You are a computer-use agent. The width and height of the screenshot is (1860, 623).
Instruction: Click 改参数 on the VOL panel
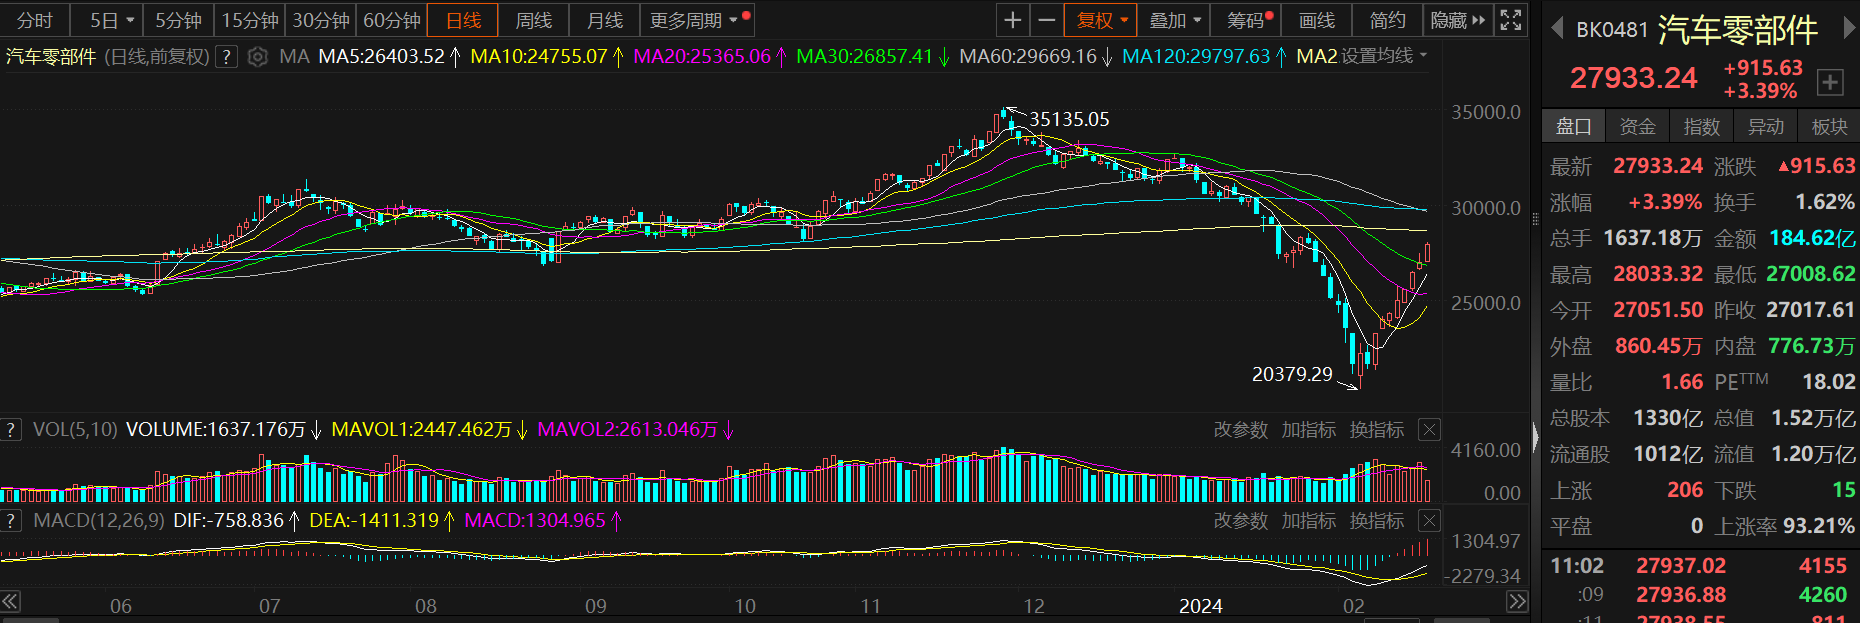click(1240, 430)
